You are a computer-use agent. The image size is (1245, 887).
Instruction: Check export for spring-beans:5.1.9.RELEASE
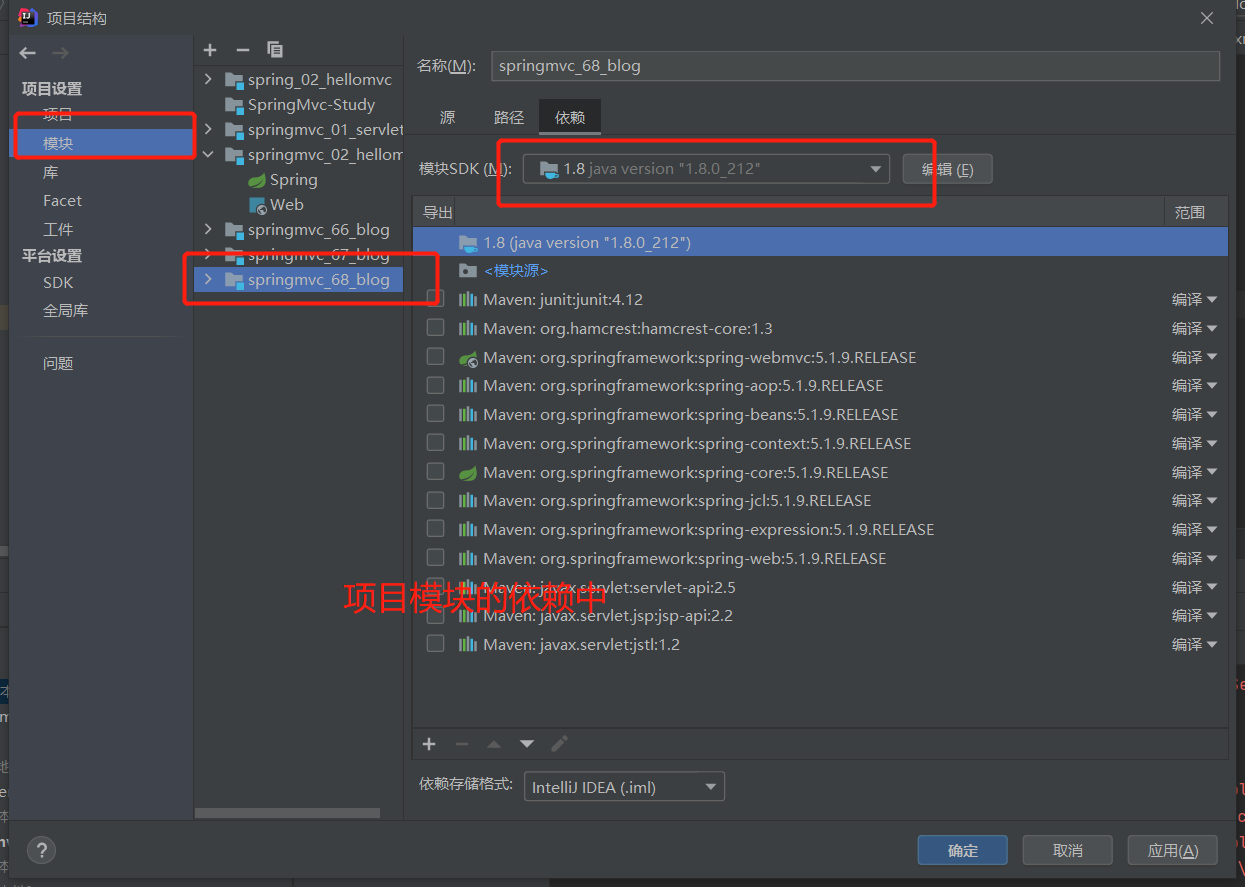(435, 414)
